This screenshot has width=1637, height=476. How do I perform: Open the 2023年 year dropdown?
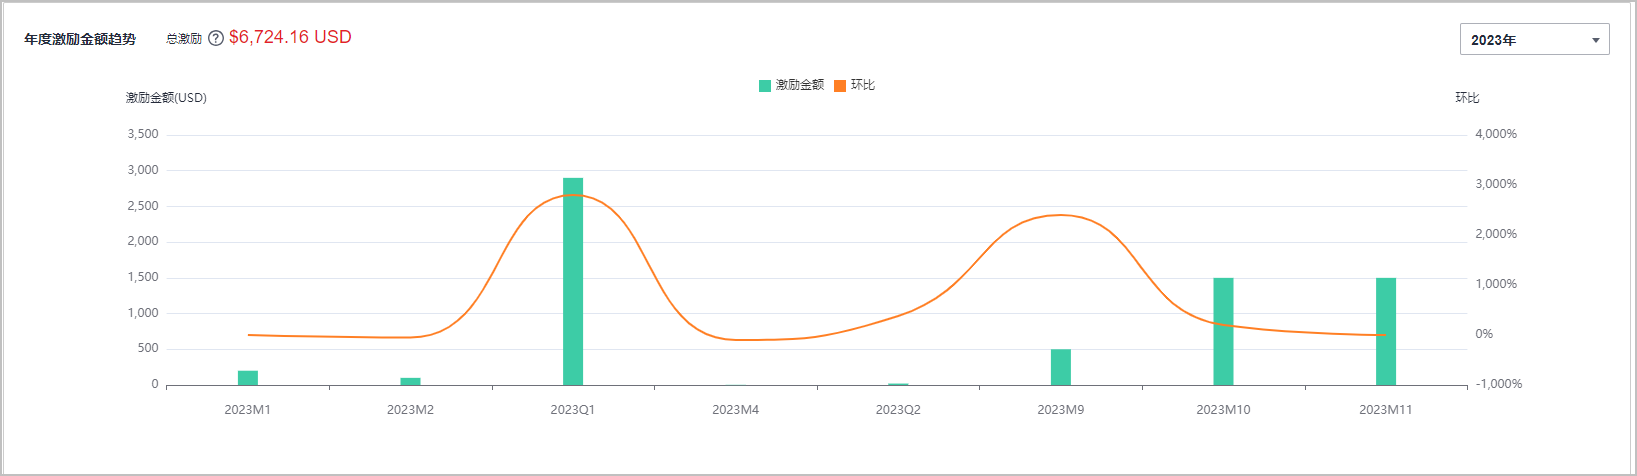1534,39
